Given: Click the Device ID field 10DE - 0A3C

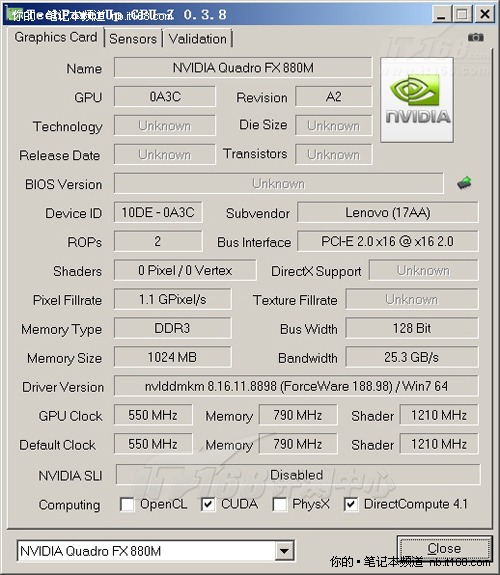Looking at the screenshot, I should pyautogui.click(x=158, y=212).
